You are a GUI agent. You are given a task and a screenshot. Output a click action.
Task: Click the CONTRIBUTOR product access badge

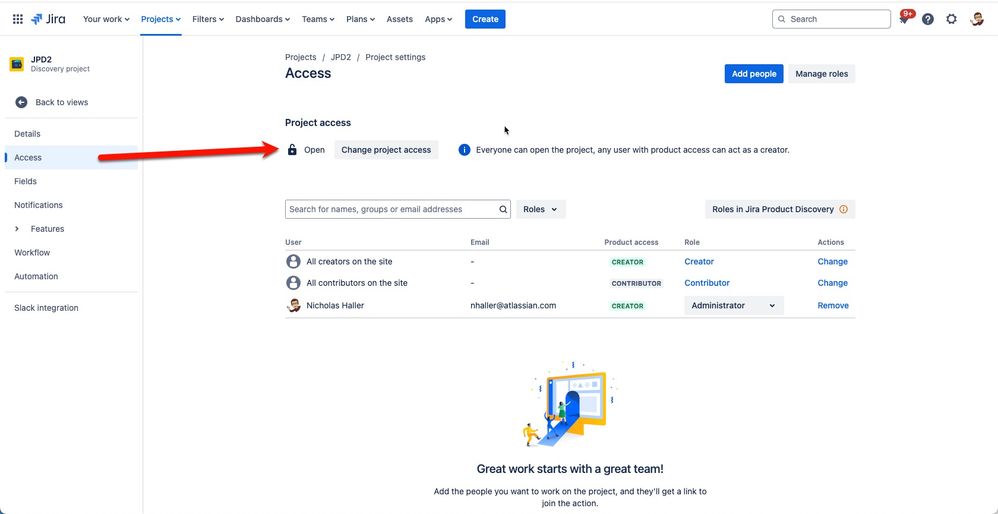[x=636, y=284]
